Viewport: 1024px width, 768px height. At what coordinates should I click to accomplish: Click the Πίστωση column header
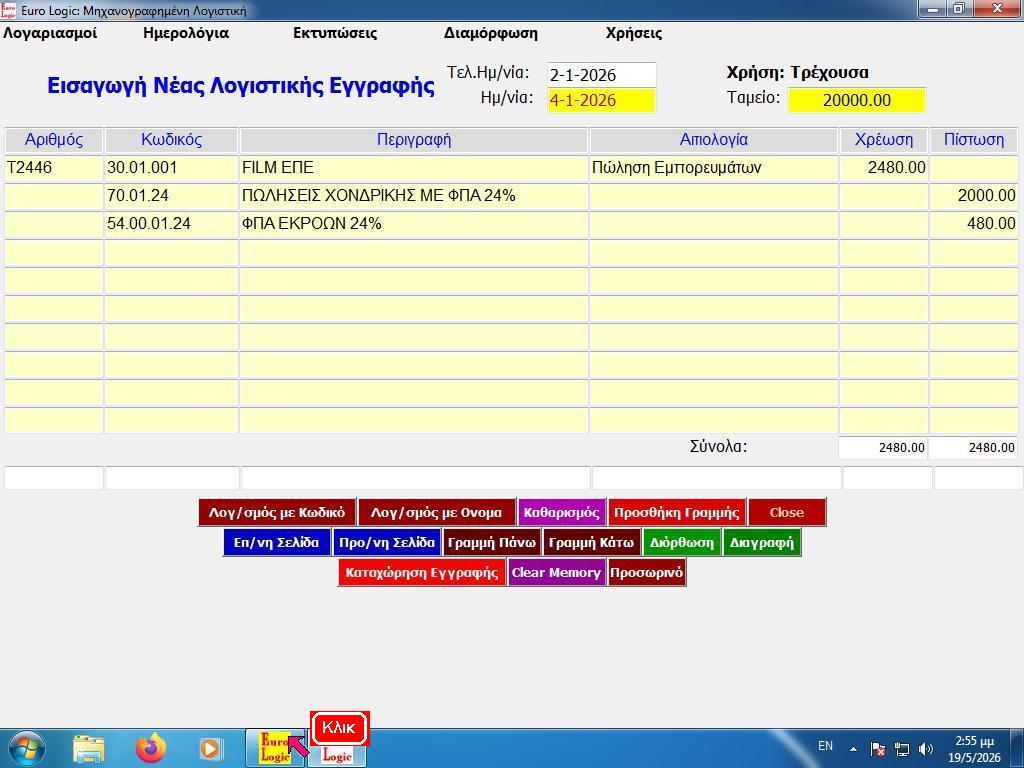point(974,140)
